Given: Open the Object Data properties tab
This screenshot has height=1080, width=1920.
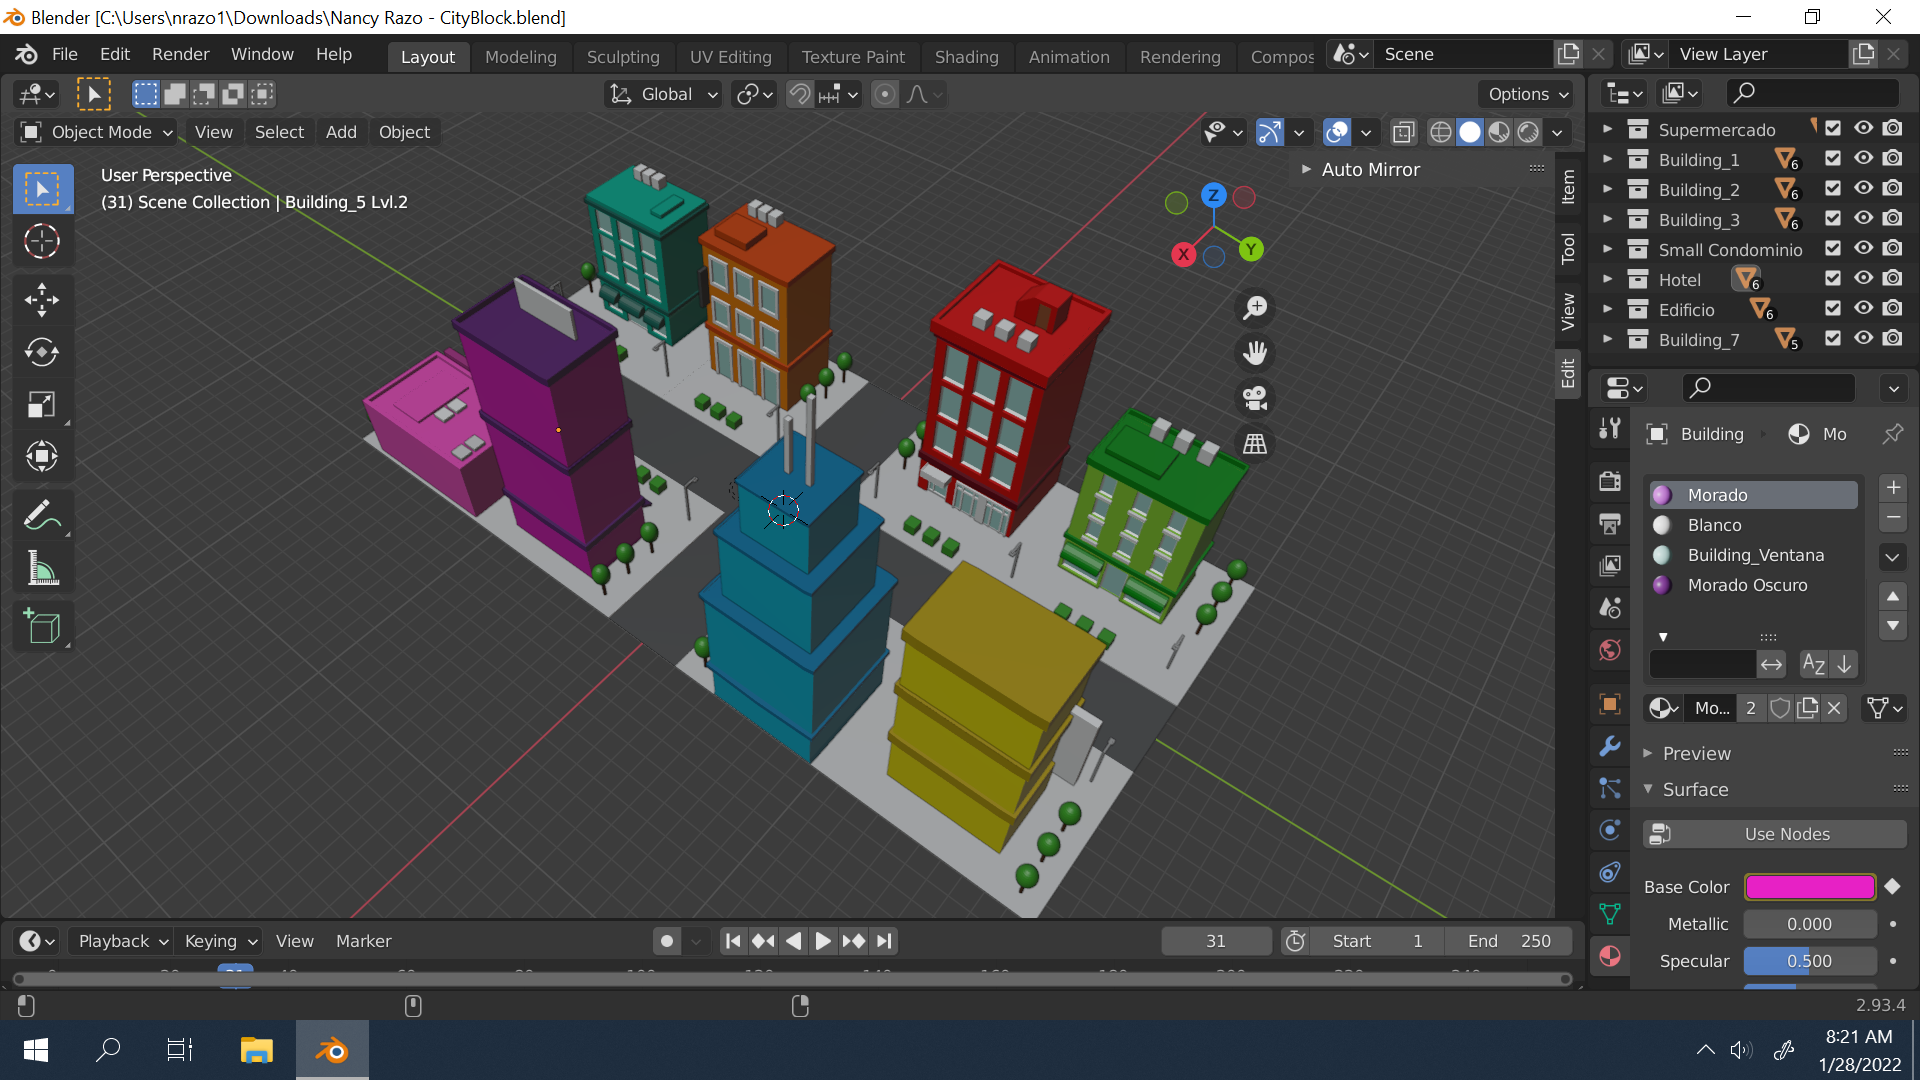Looking at the screenshot, I should (1610, 914).
